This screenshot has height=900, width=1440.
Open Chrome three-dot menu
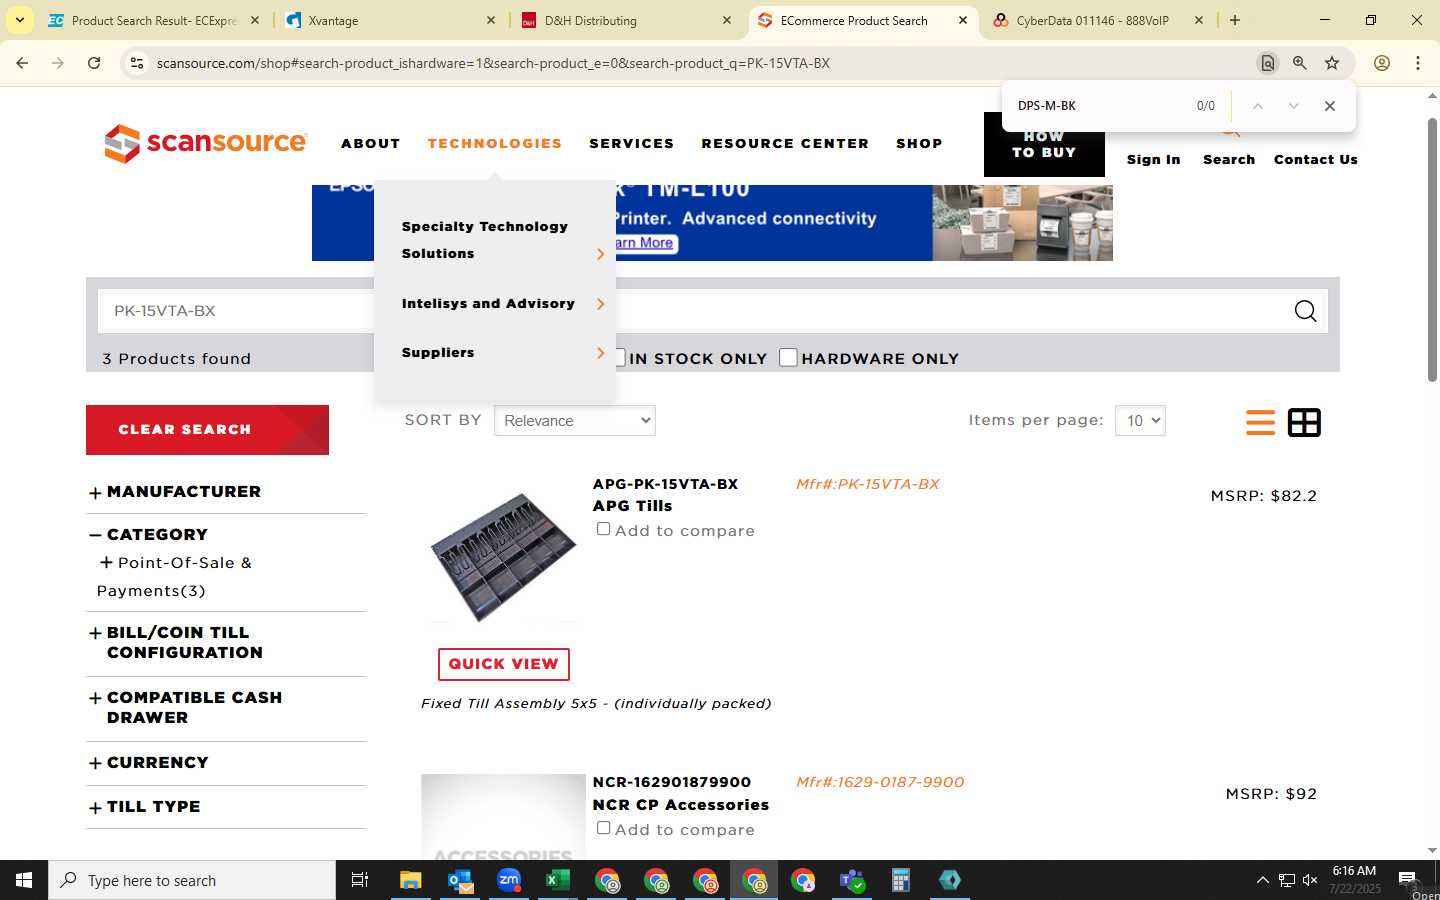coord(1418,63)
